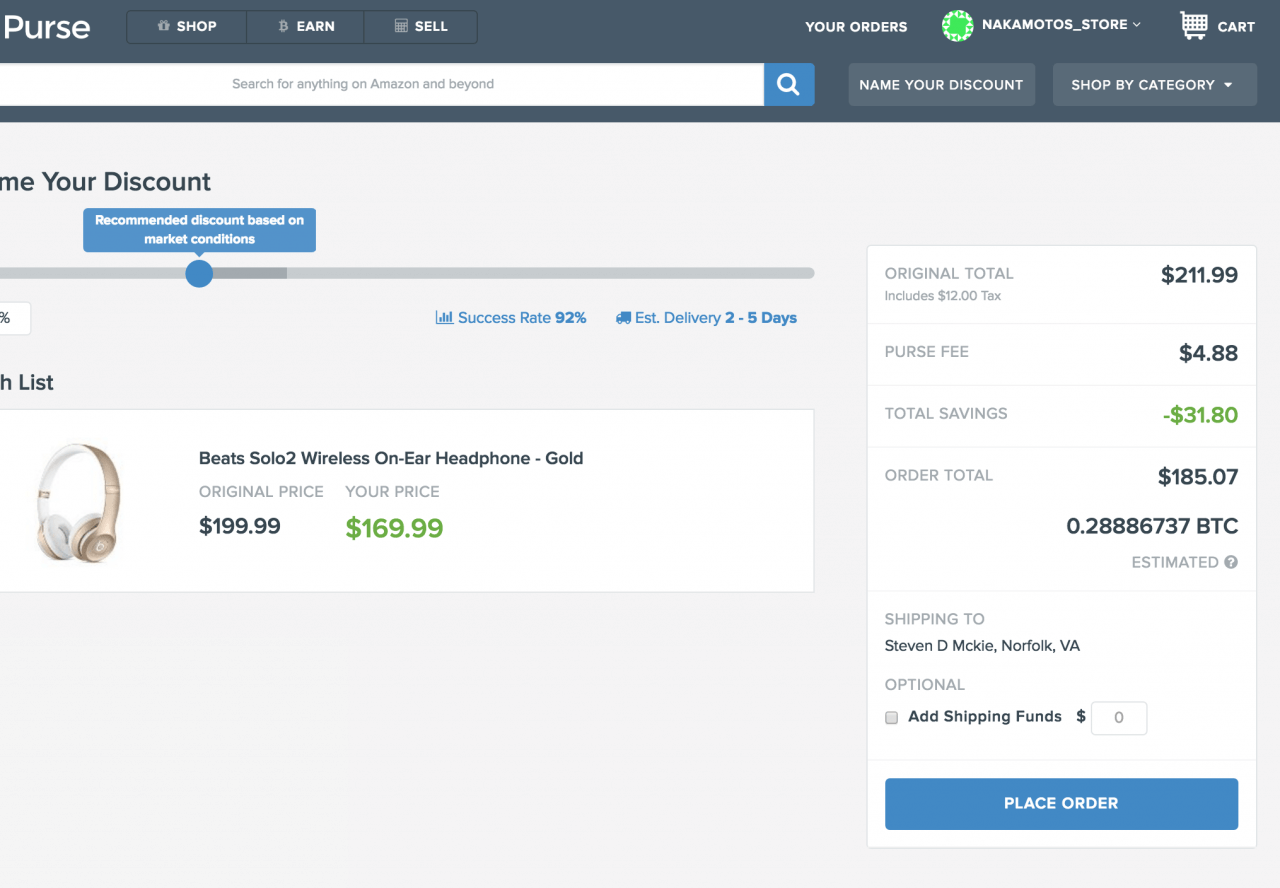Open the EARN menu tab

(305, 27)
